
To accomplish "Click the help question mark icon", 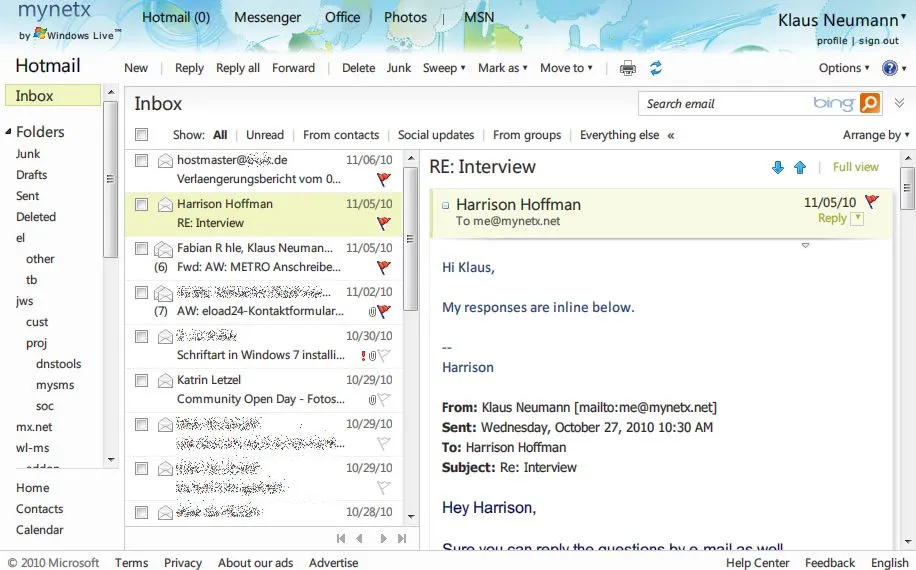I will point(889,68).
